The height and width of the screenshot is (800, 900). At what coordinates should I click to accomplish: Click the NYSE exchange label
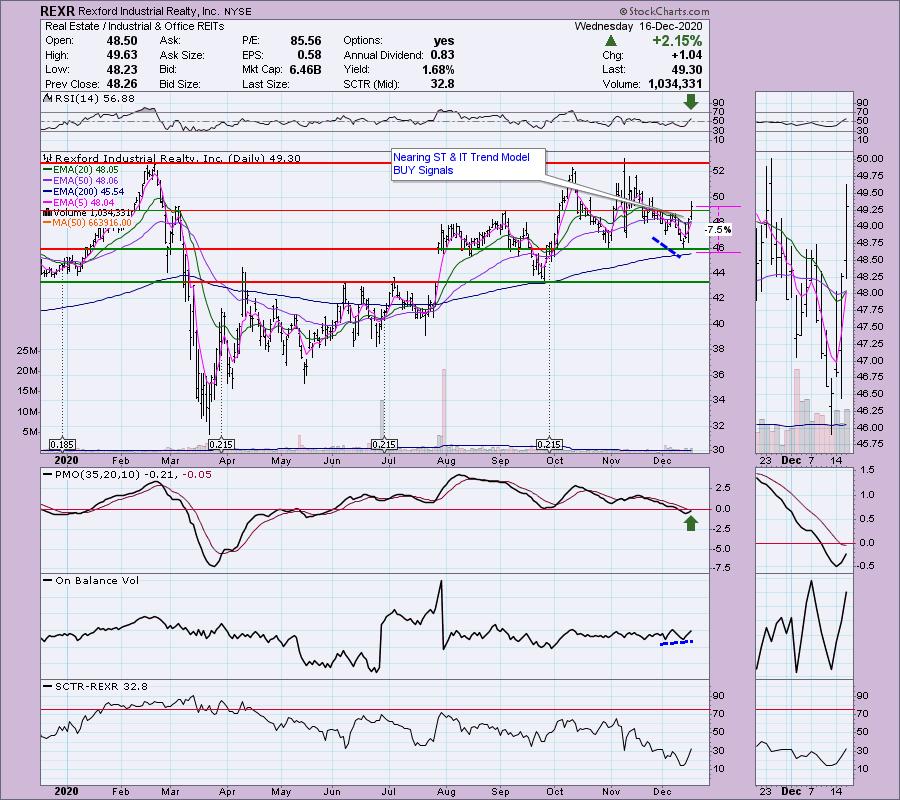click(236, 11)
